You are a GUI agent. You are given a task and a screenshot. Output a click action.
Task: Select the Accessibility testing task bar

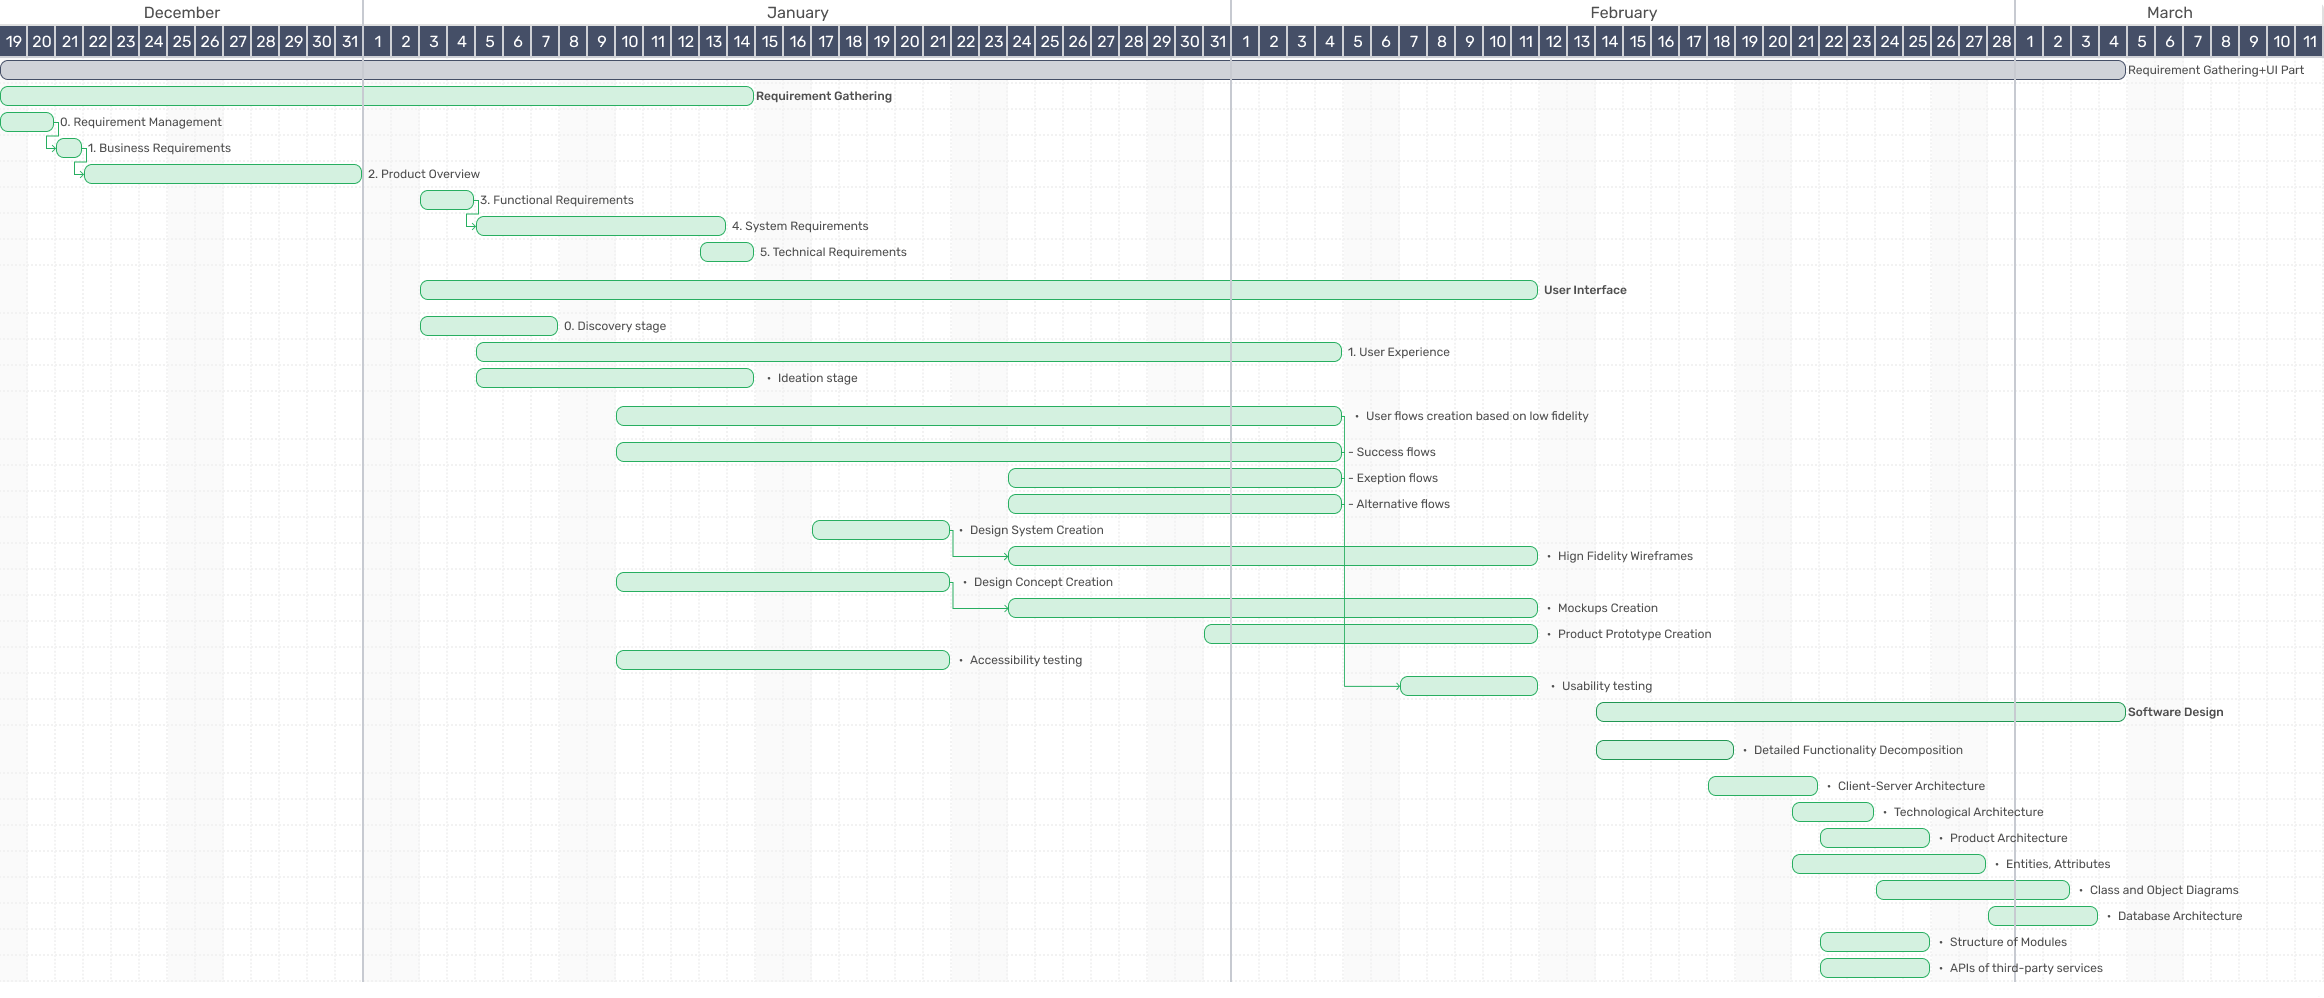click(x=782, y=660)
